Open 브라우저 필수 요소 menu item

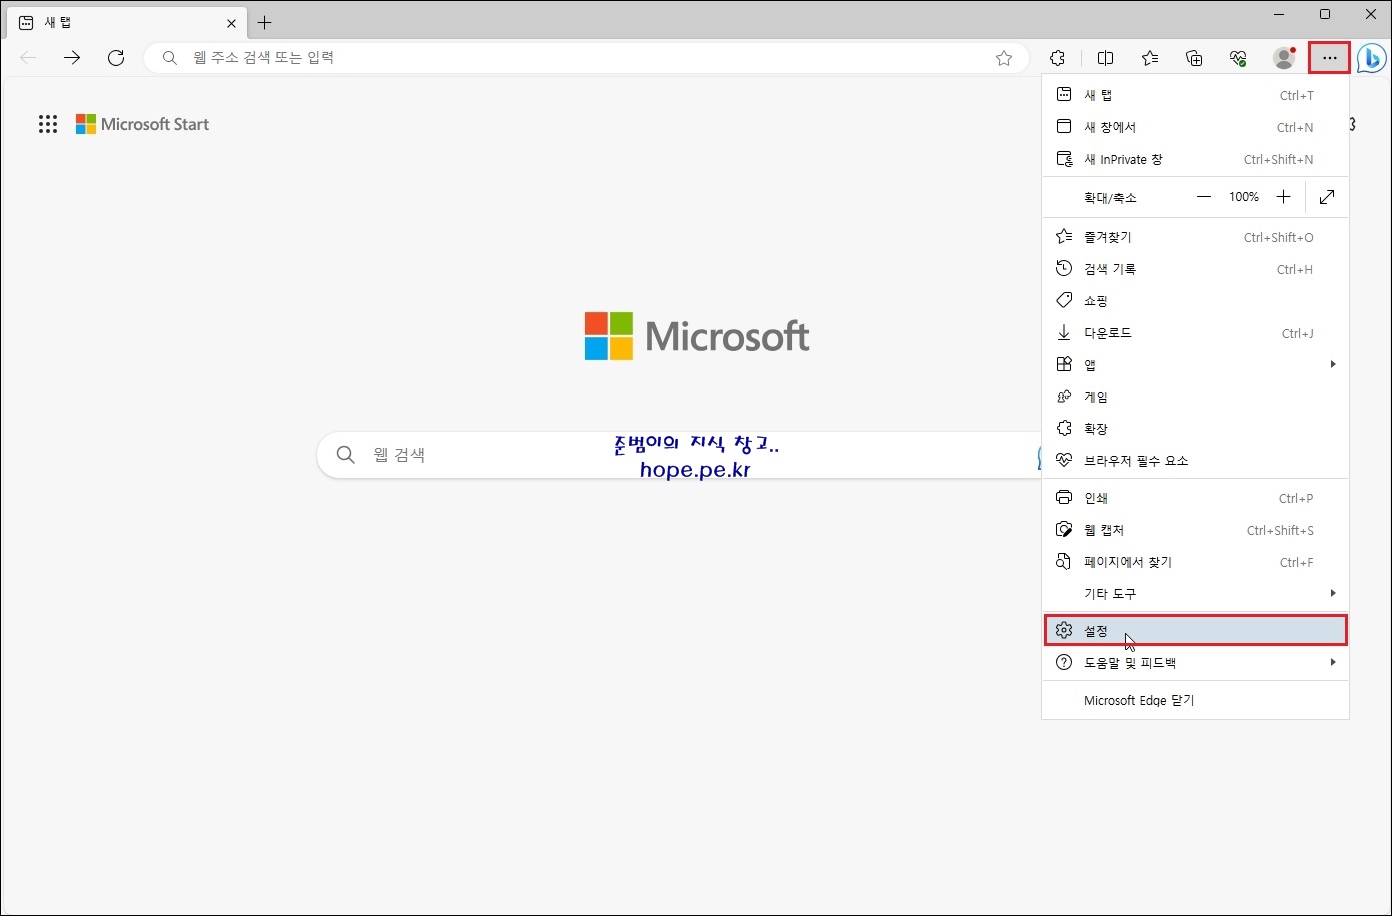pyautogui.click(x=1195, y=461)
